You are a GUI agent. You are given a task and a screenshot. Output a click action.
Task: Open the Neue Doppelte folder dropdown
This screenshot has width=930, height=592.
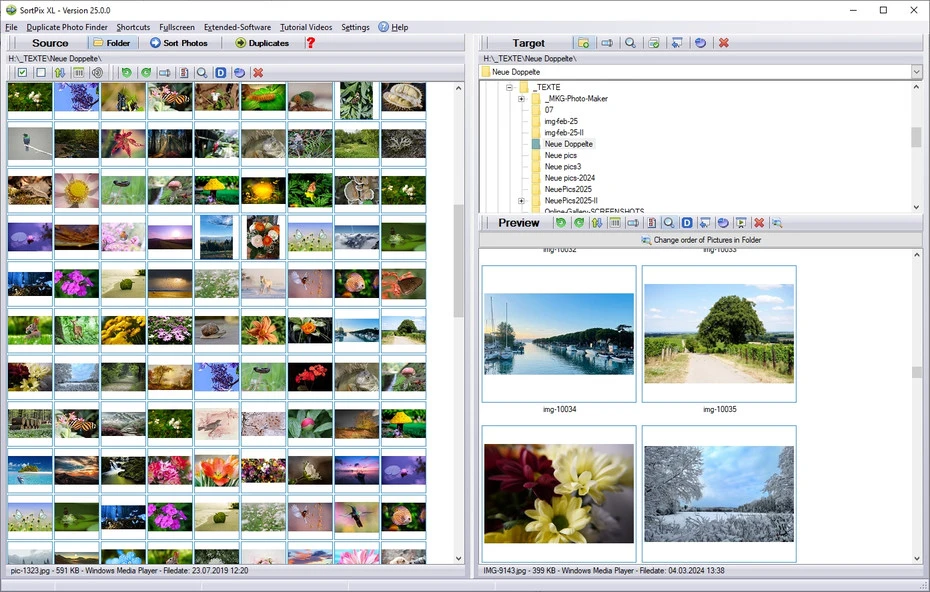tap(916, 72)
